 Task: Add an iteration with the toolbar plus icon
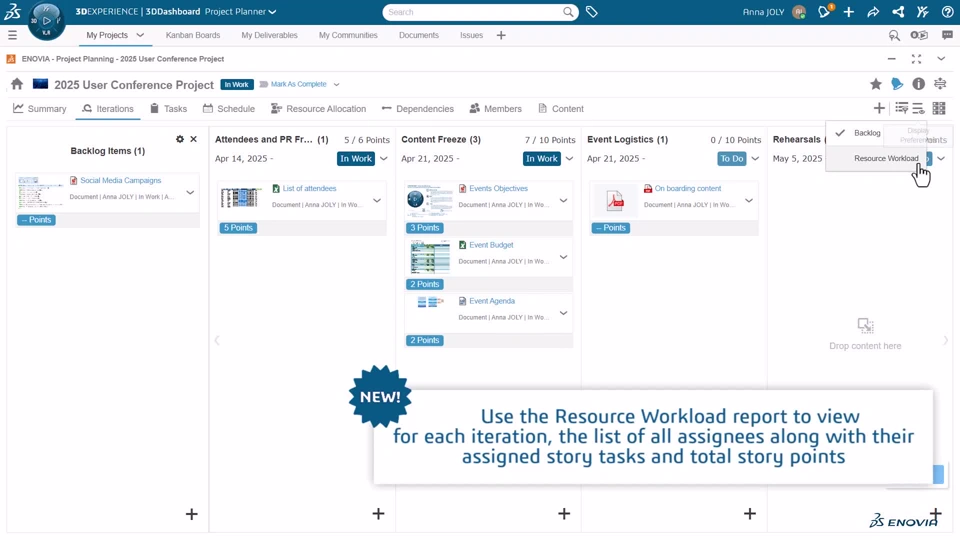(879, 108)
